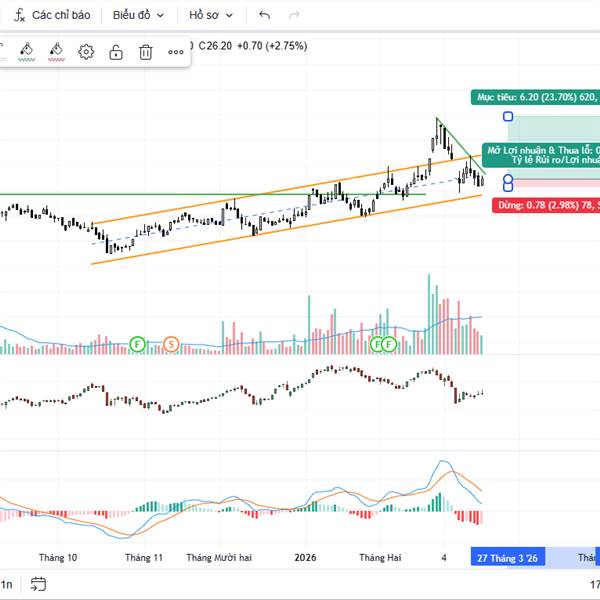Pick the green-underlined fill color

[x=26, y=51]
